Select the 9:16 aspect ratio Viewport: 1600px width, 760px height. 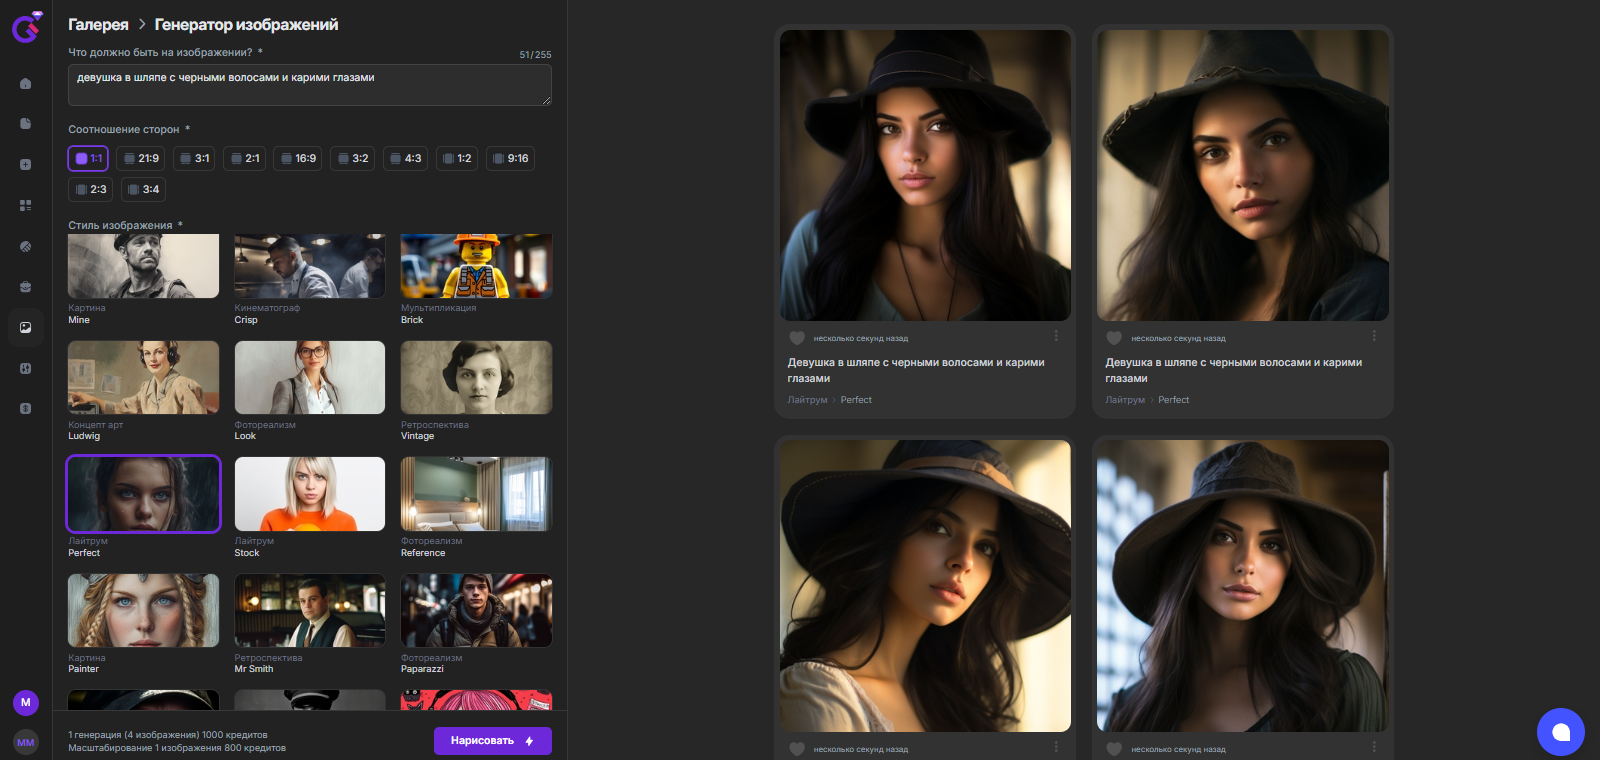(x=510, y=158)
